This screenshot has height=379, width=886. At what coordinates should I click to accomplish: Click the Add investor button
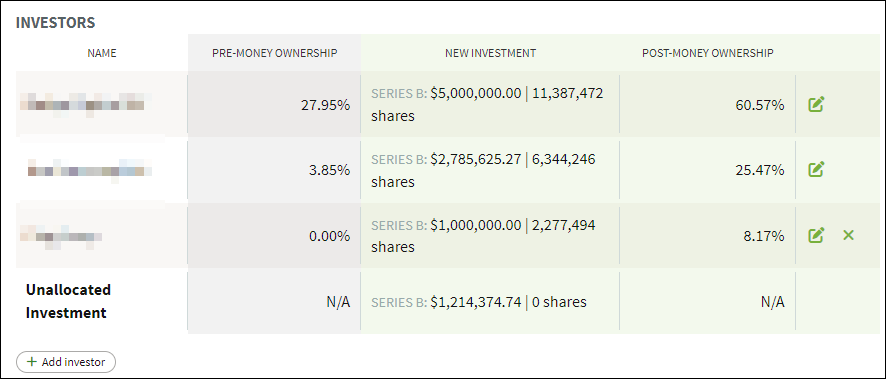pyautogui.click(x=66, y=362)
